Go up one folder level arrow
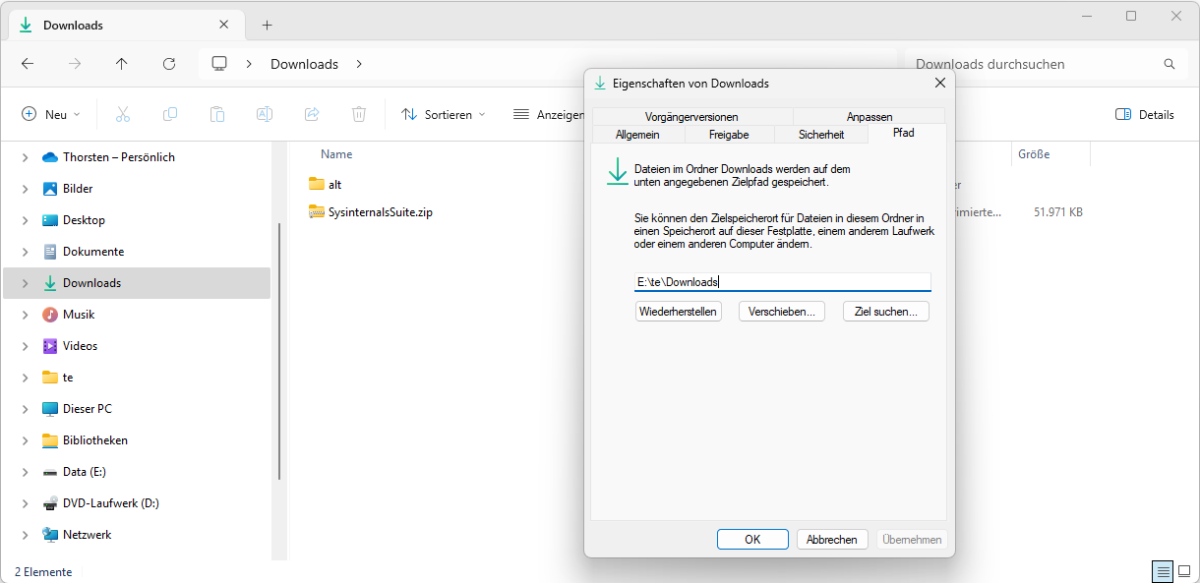This screenshot has height=583, width=1200. [122, 64]
